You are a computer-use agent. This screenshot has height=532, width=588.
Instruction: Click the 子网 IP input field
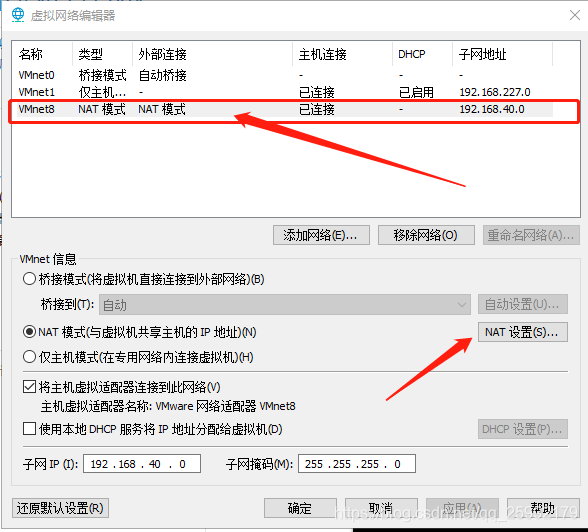(142, 464)
